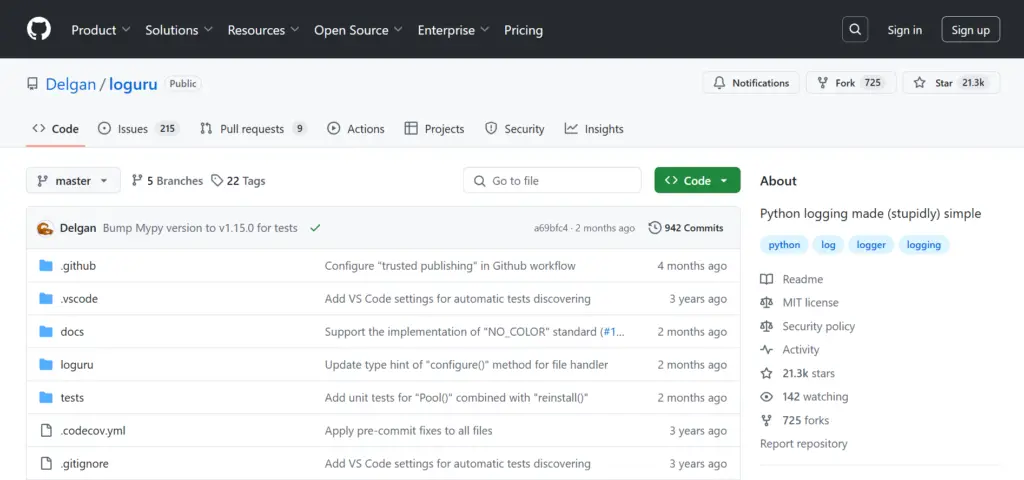
Task: Switch to the Security tab
Action: coord(515,129)
